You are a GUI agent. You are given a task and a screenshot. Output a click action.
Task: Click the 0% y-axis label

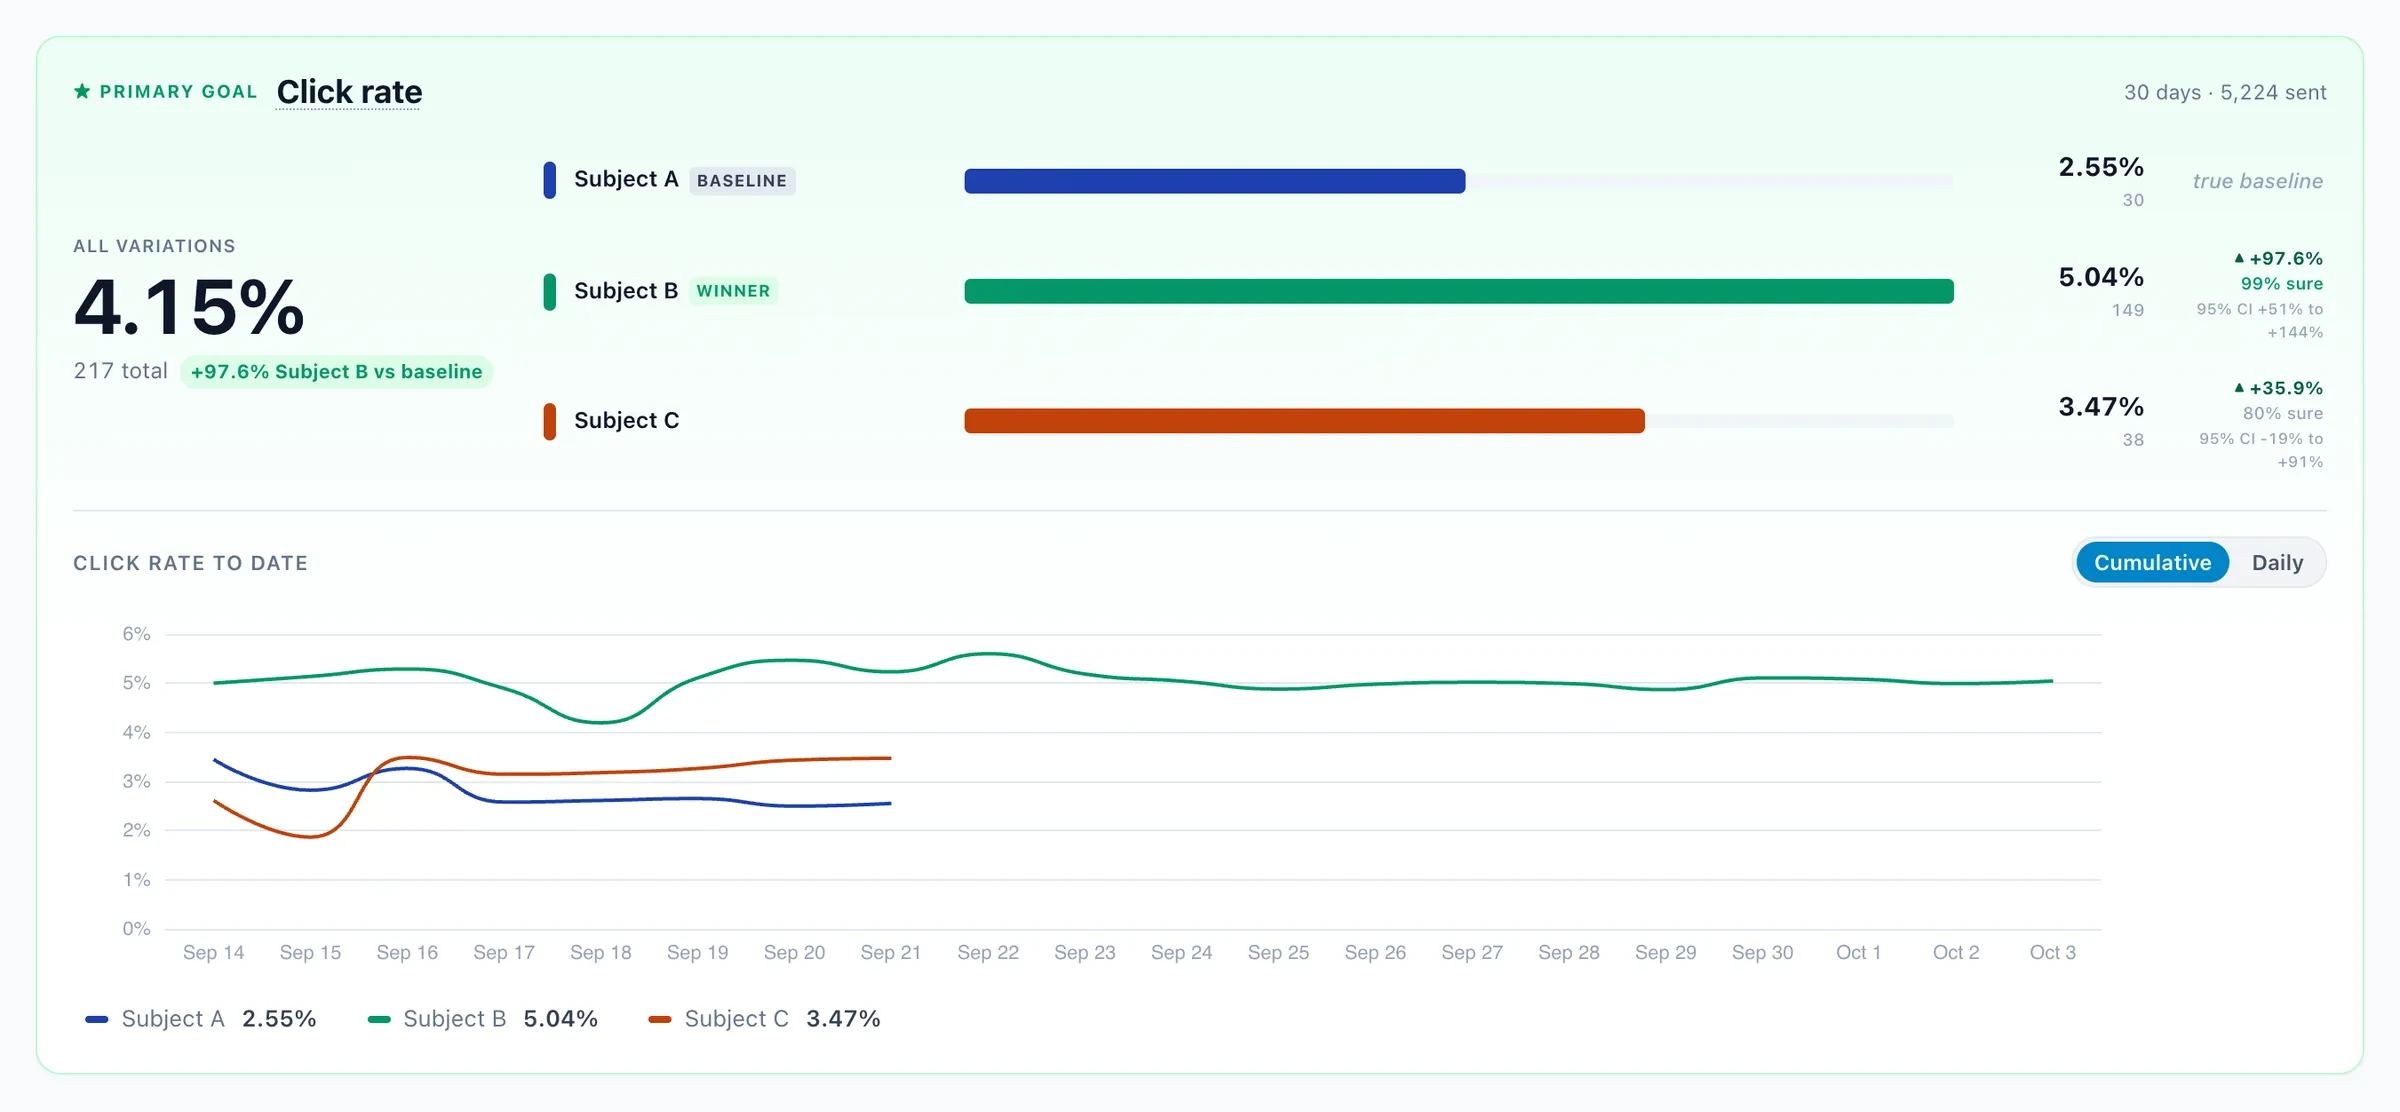(x=136, y=929)
